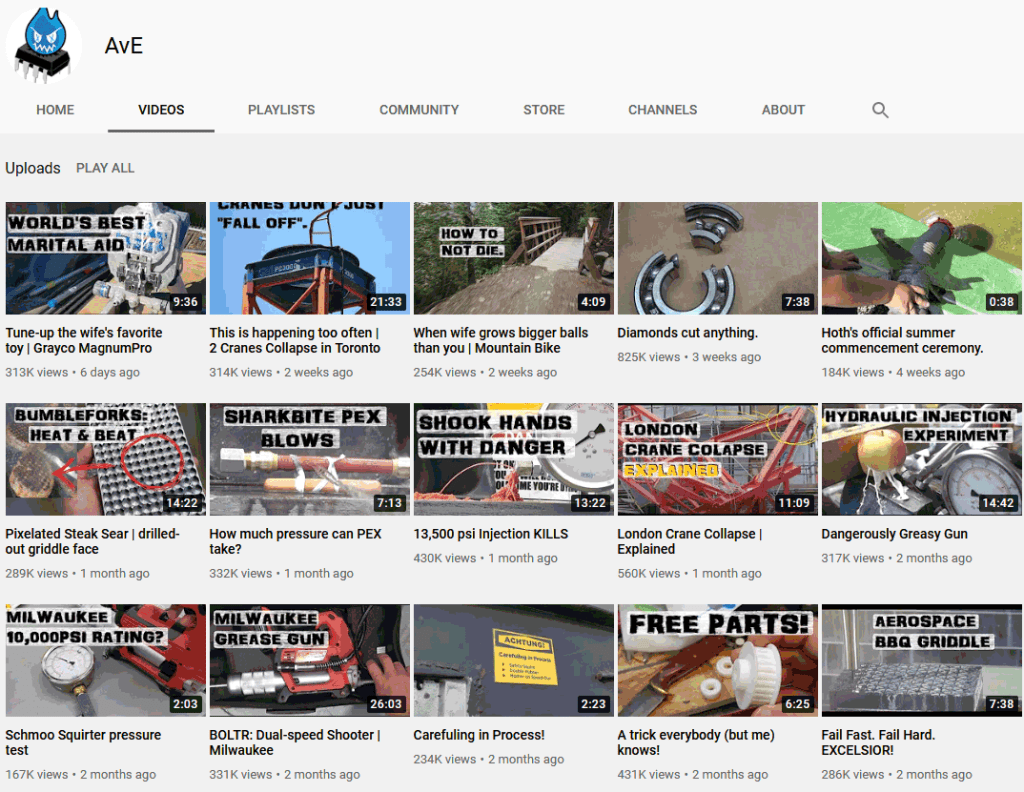
Task: Go to the Community tab
Action: tap(419, 110)
